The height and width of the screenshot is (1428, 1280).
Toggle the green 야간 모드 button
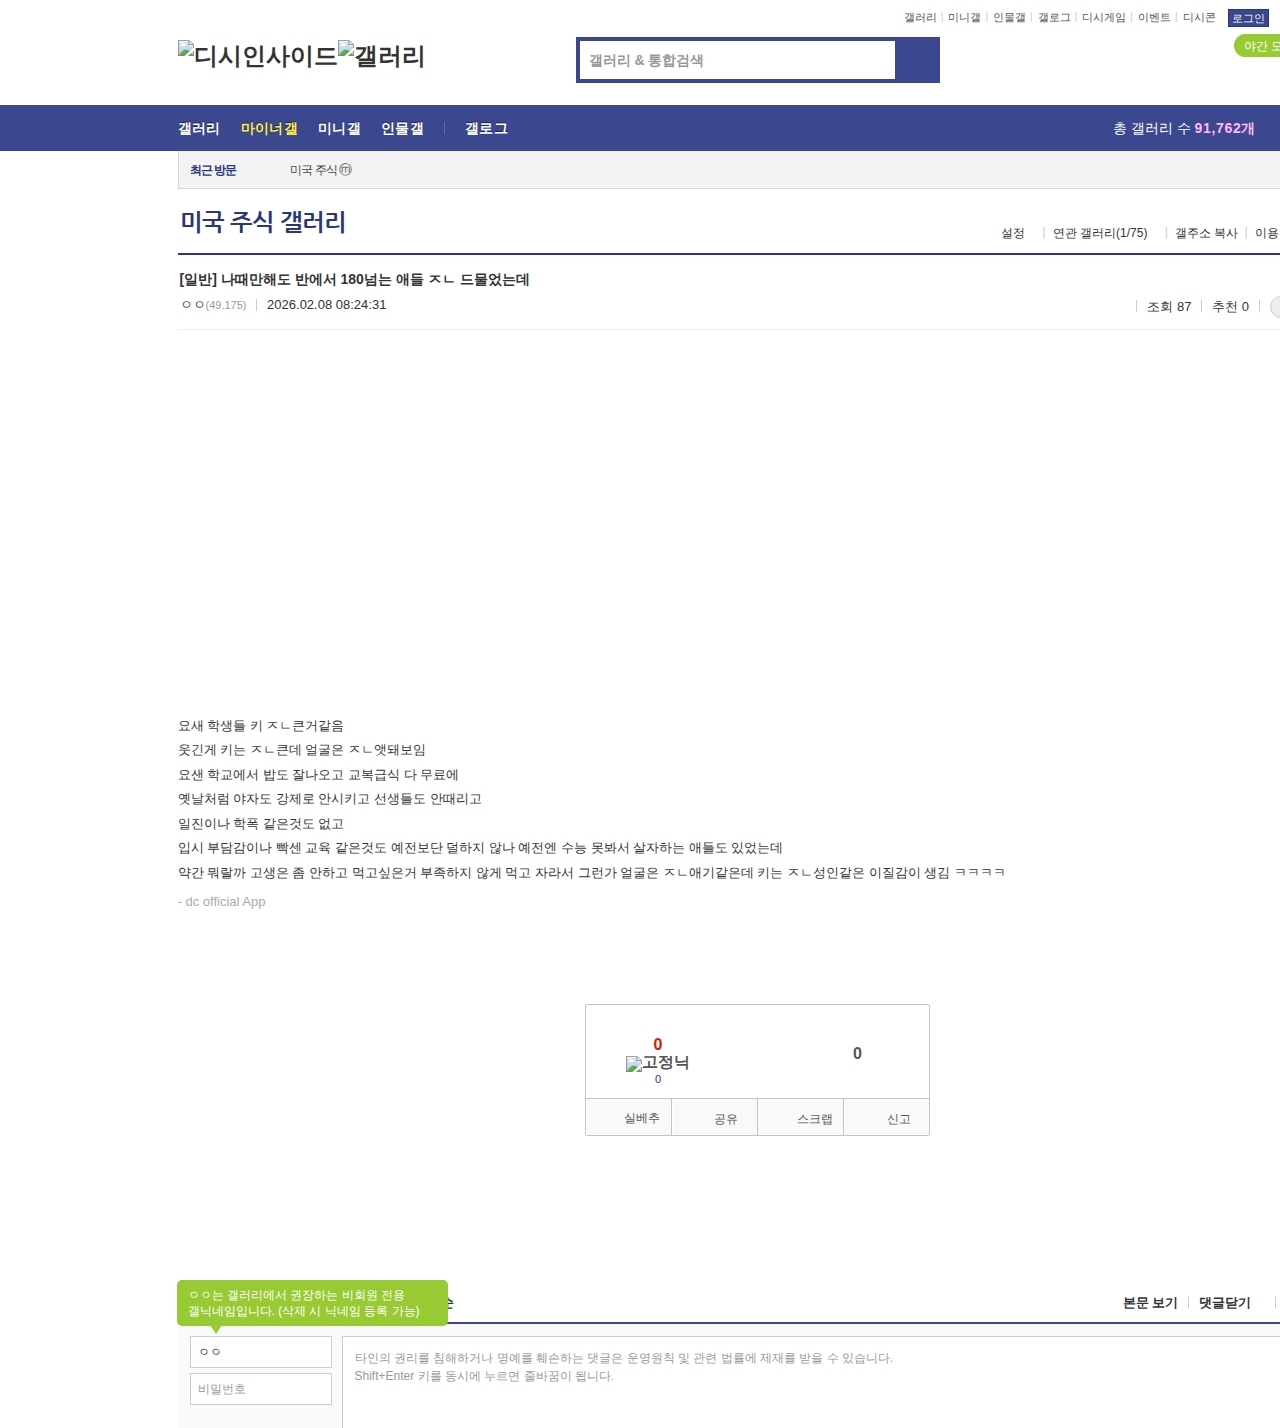click(1257, 46)
